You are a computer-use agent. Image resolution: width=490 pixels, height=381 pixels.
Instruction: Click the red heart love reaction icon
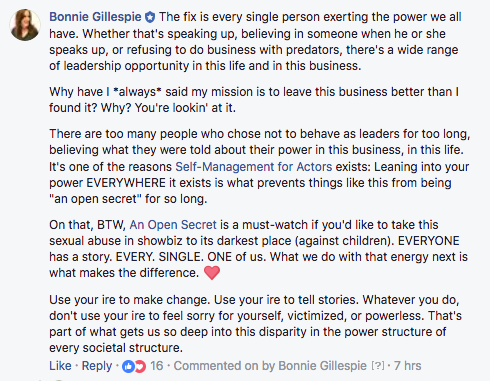140,366
